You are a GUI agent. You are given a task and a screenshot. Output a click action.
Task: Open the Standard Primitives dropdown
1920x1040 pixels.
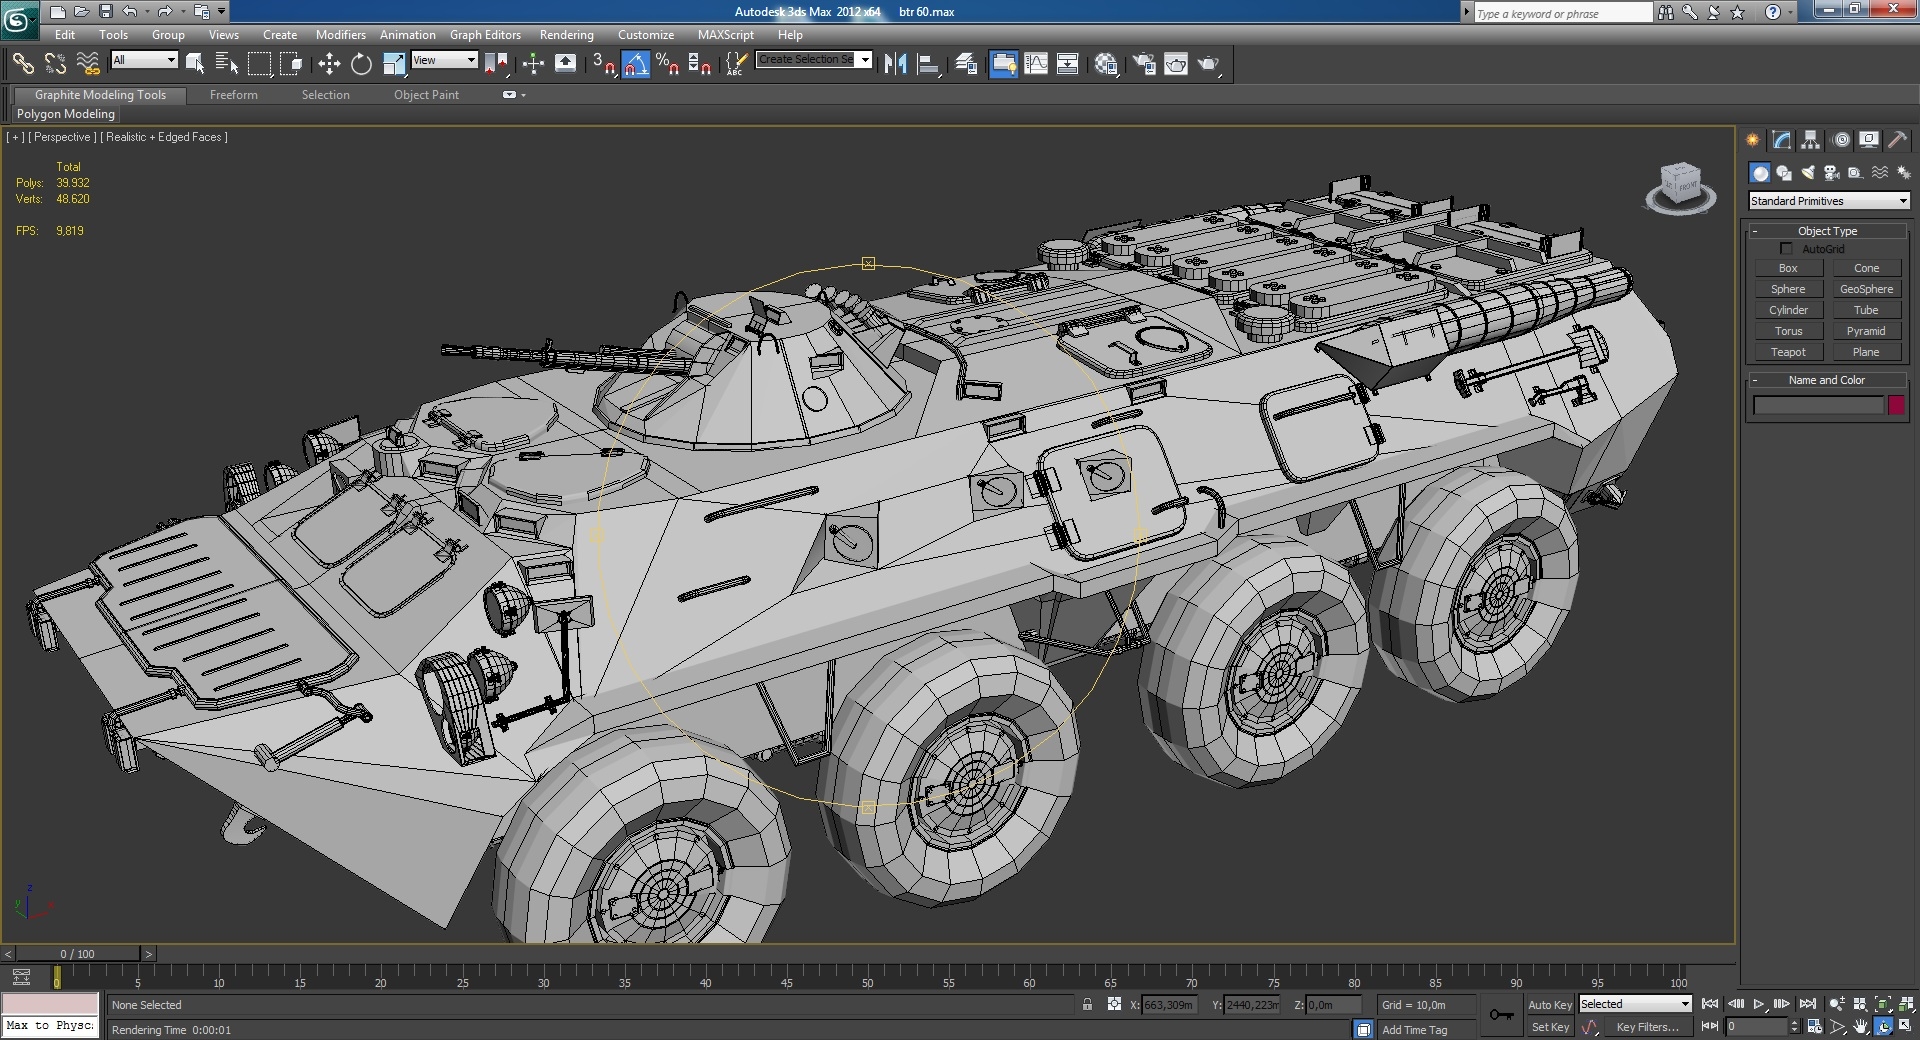tap(1829, 201)
